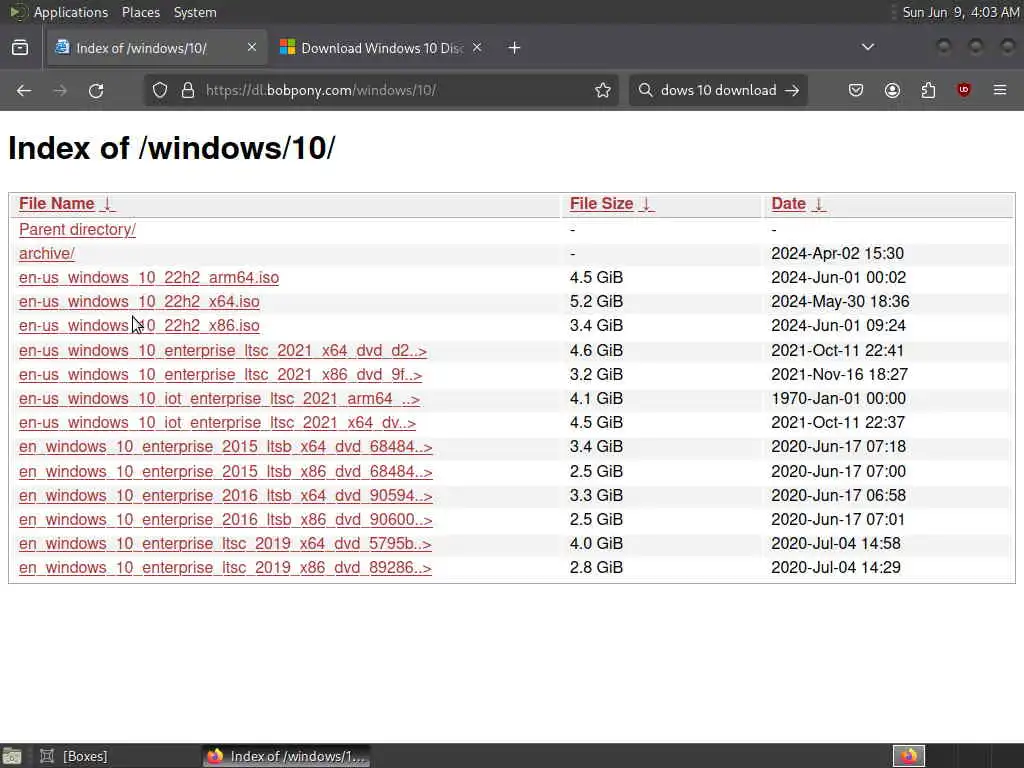Sort by File Name using the arrow
Image resolution: width=1024 pixels, height=768 pixels.
[x=108, y=204]
